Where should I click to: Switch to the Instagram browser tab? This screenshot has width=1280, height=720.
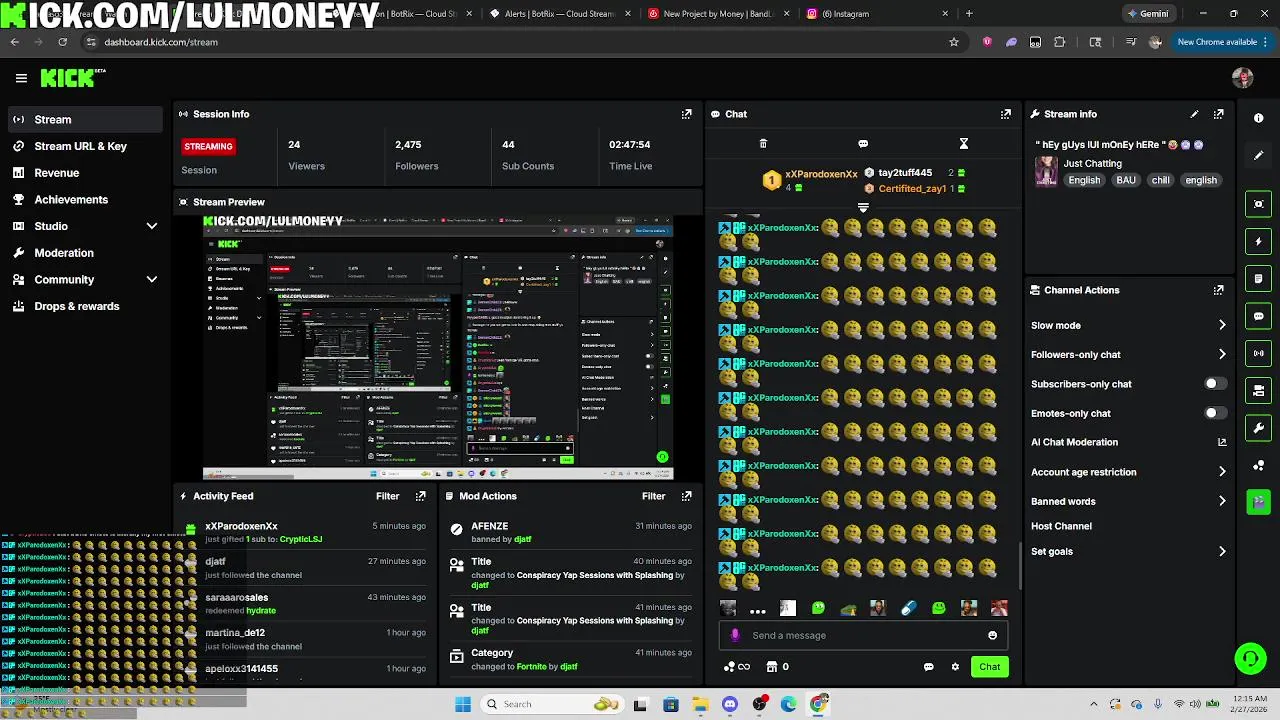coord(877,14)
